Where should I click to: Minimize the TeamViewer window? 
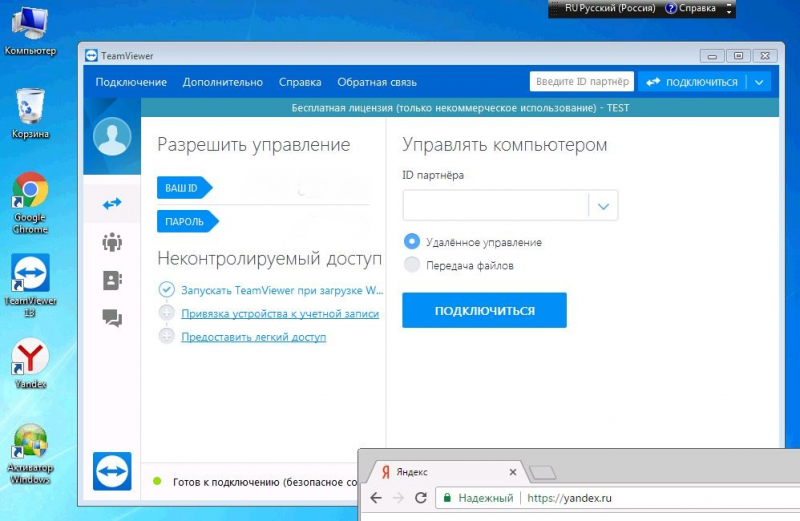[713, 56]
